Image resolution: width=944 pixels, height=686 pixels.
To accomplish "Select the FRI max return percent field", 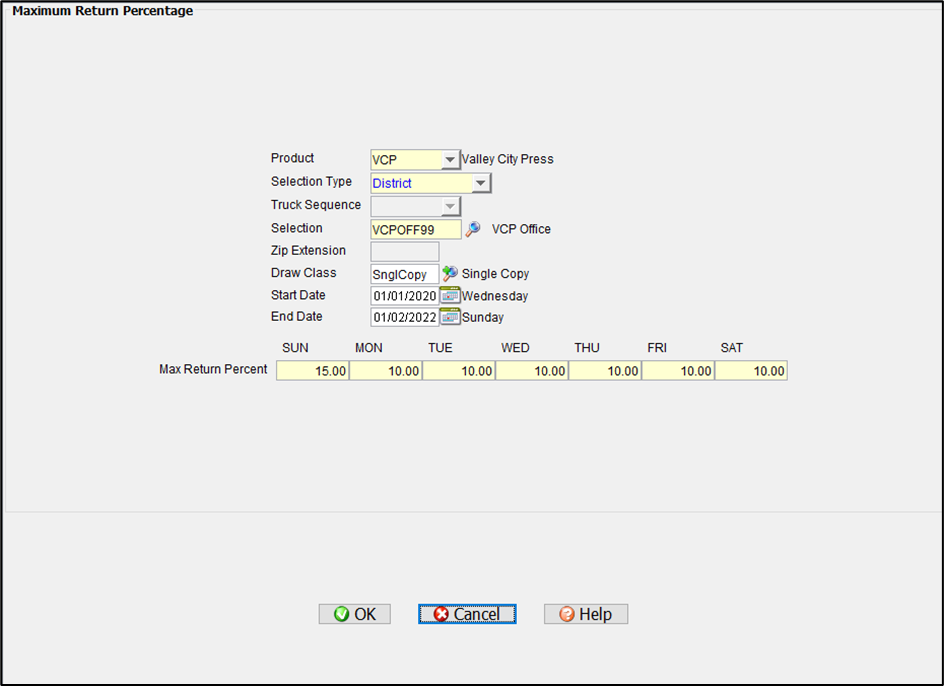I will click(678, 371).
